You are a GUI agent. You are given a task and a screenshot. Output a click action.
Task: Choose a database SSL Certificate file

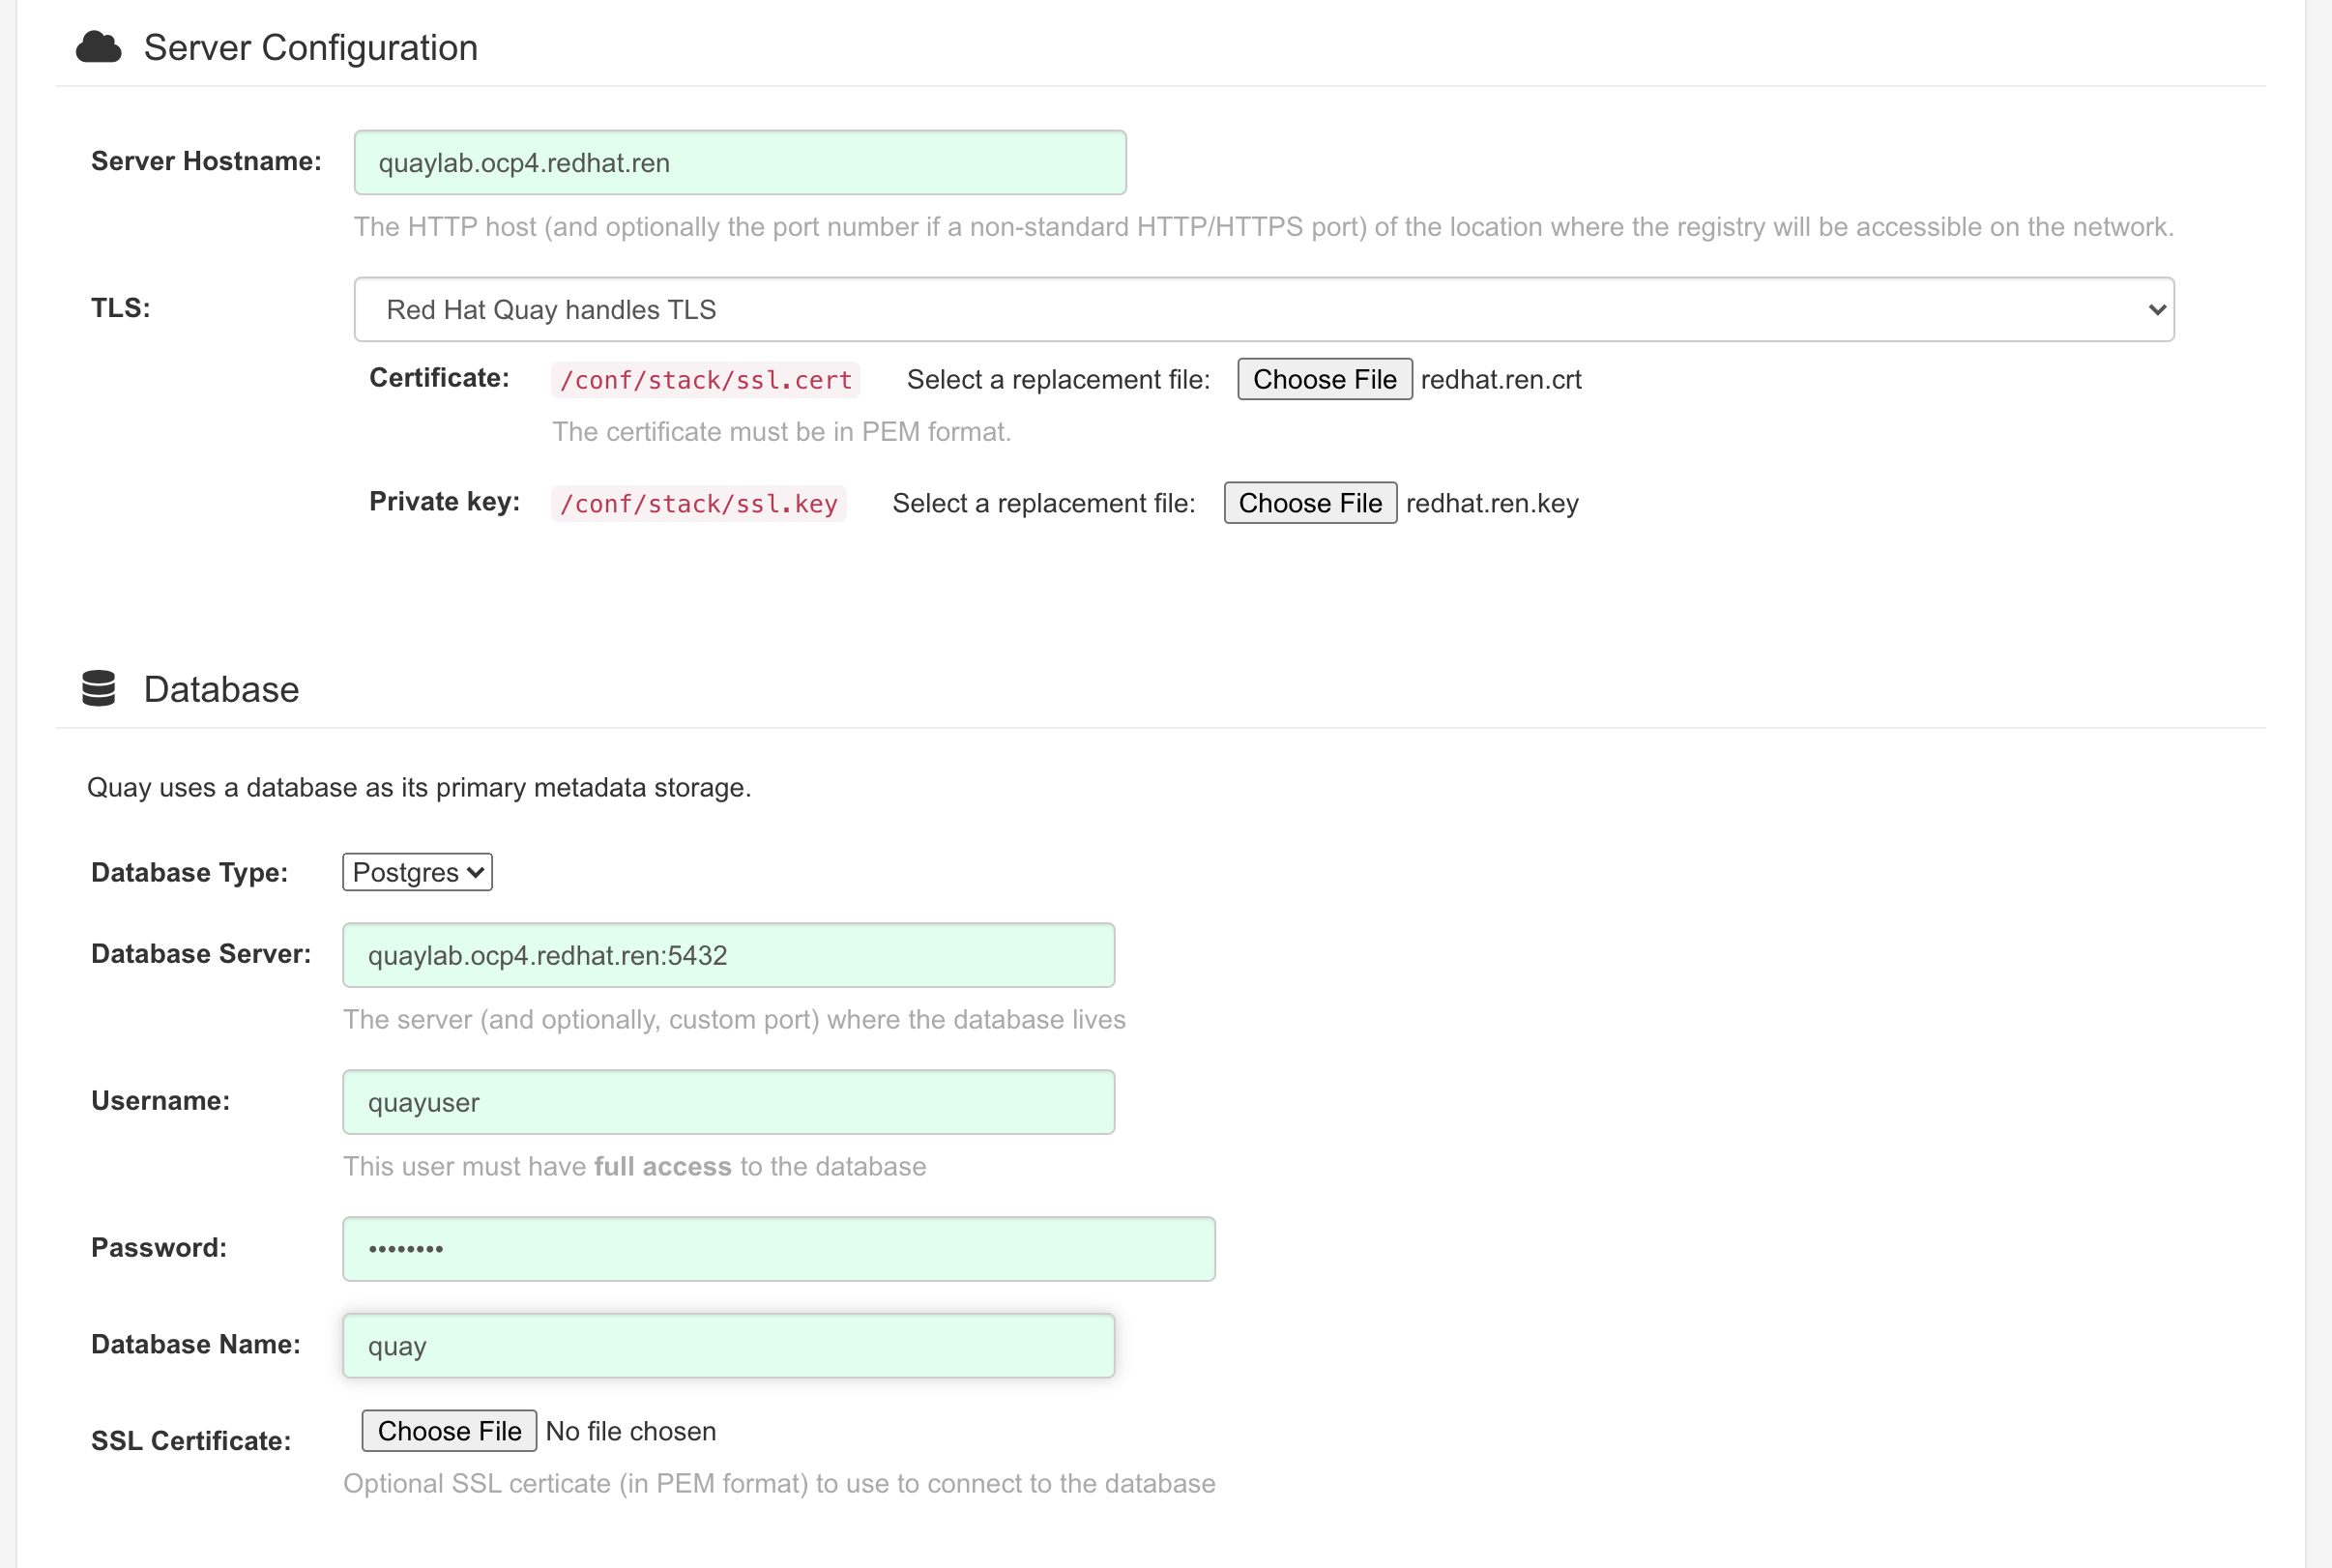point(449,1431)
